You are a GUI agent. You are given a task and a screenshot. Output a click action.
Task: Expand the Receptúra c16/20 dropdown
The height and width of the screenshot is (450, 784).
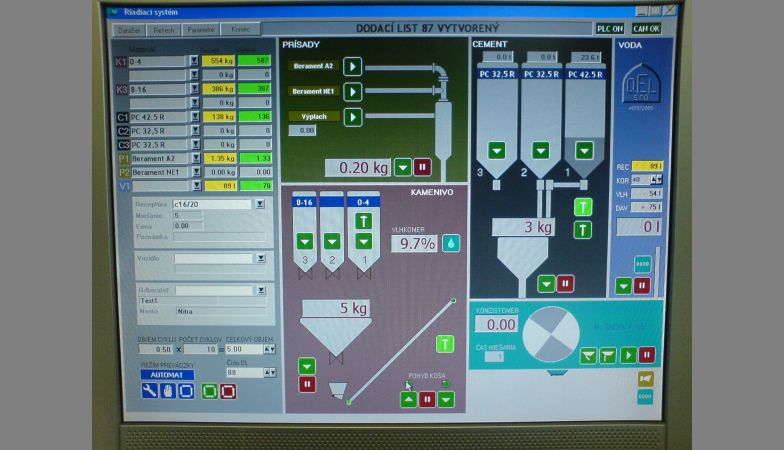(259, 204)
